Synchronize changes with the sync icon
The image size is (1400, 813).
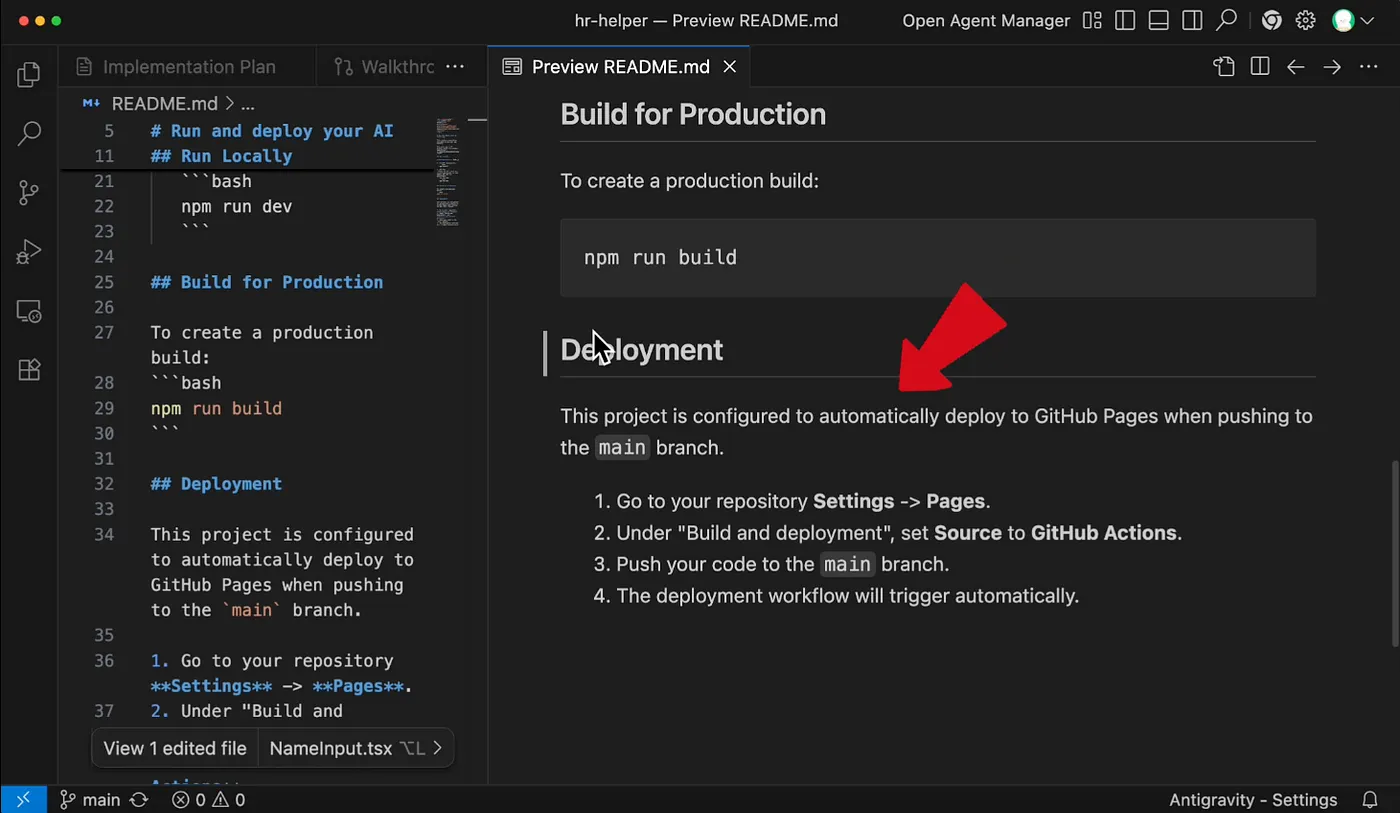[139, 800]
